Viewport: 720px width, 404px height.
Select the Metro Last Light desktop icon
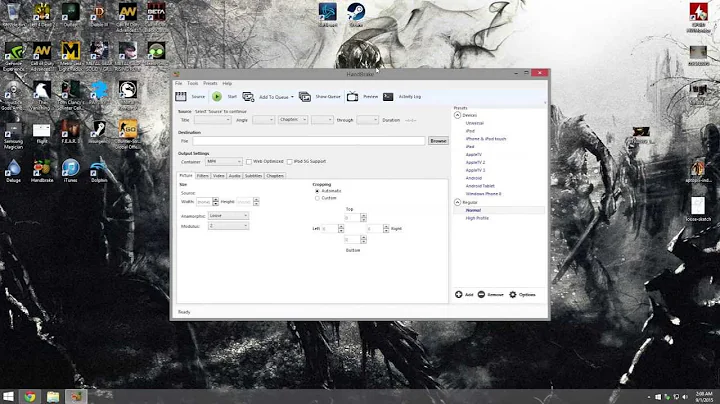pyautogui.click(x=70, y=56)
